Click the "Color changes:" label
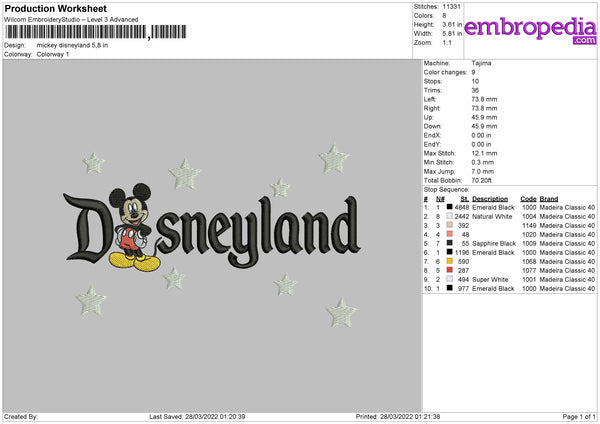Viewport: 600px width, 424px height. pos(445,72)
